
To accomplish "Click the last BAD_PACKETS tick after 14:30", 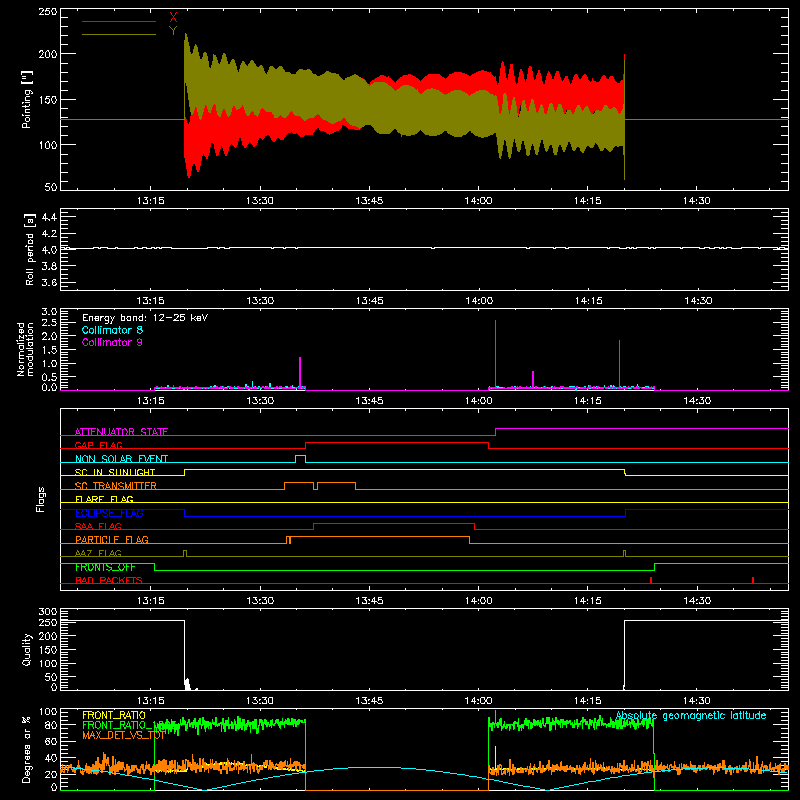I will click(753, 580).
